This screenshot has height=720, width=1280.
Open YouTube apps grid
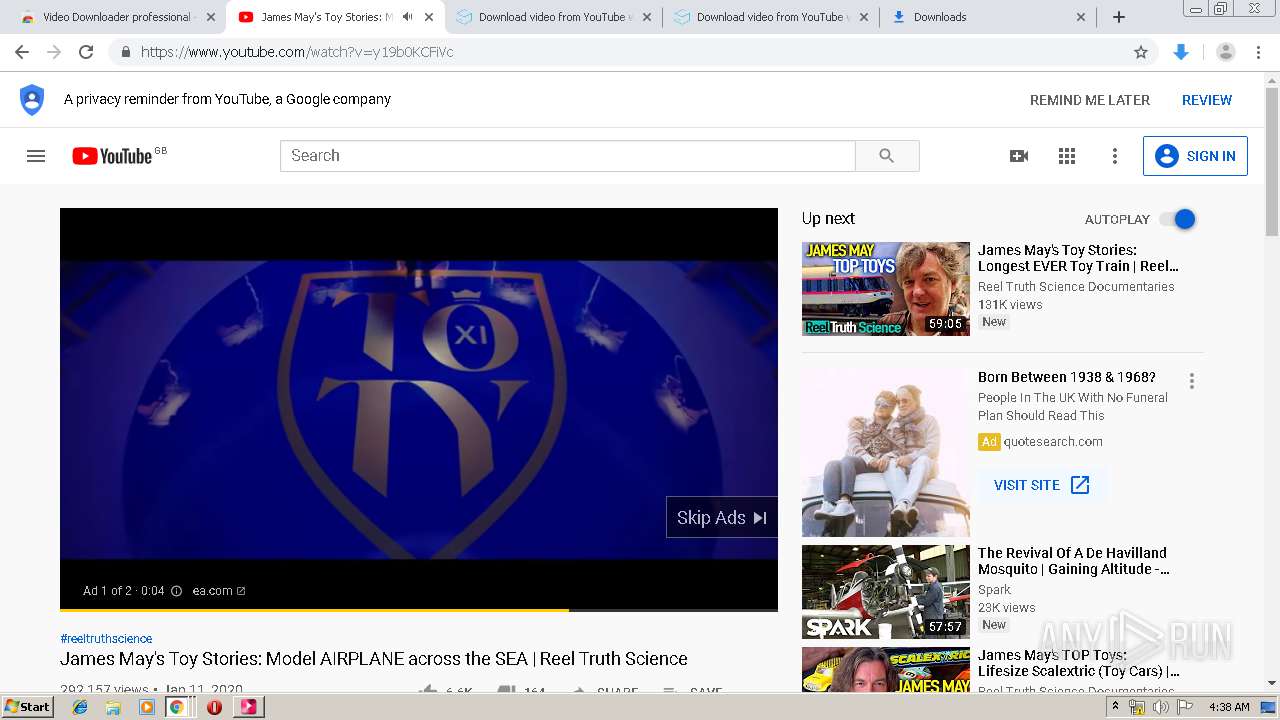pos(1067,156)
